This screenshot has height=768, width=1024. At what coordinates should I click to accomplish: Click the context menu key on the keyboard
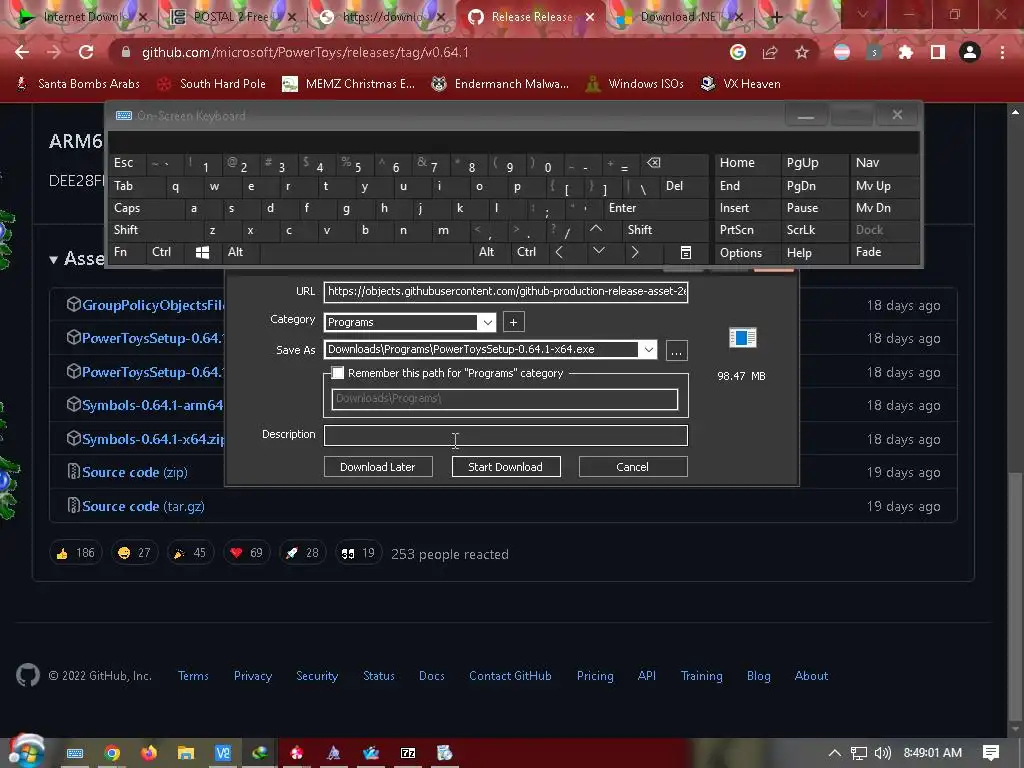click(685, 252)
